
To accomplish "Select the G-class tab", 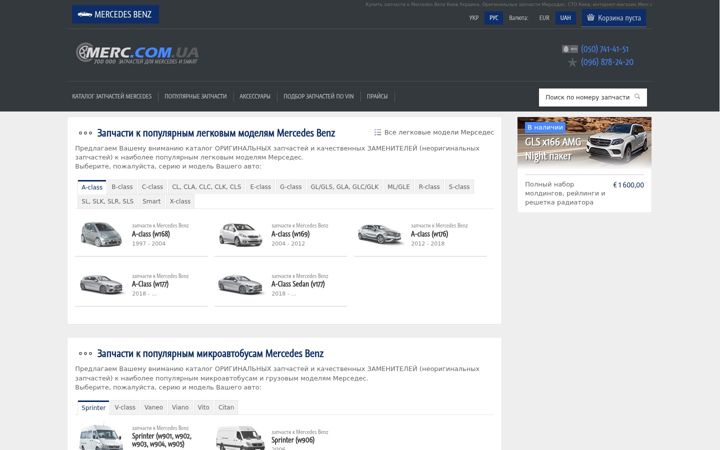I will tap(291, 187).
